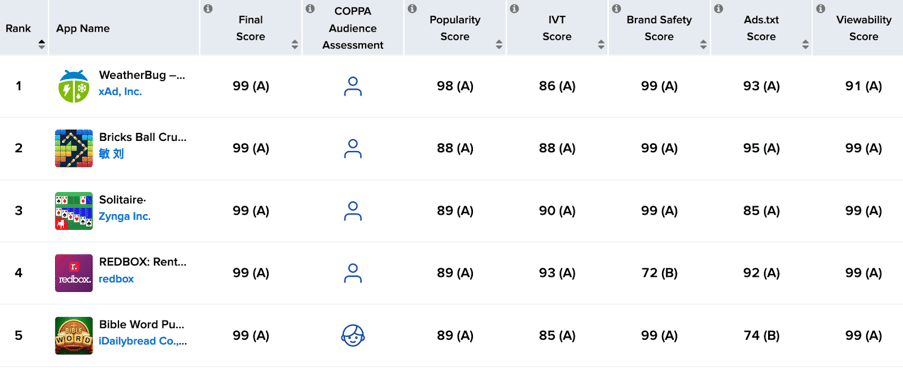The width and height of the screenshot is (903, 368).
Task: Click the WeatherBug app icon
Action: (x=74, y=86)
